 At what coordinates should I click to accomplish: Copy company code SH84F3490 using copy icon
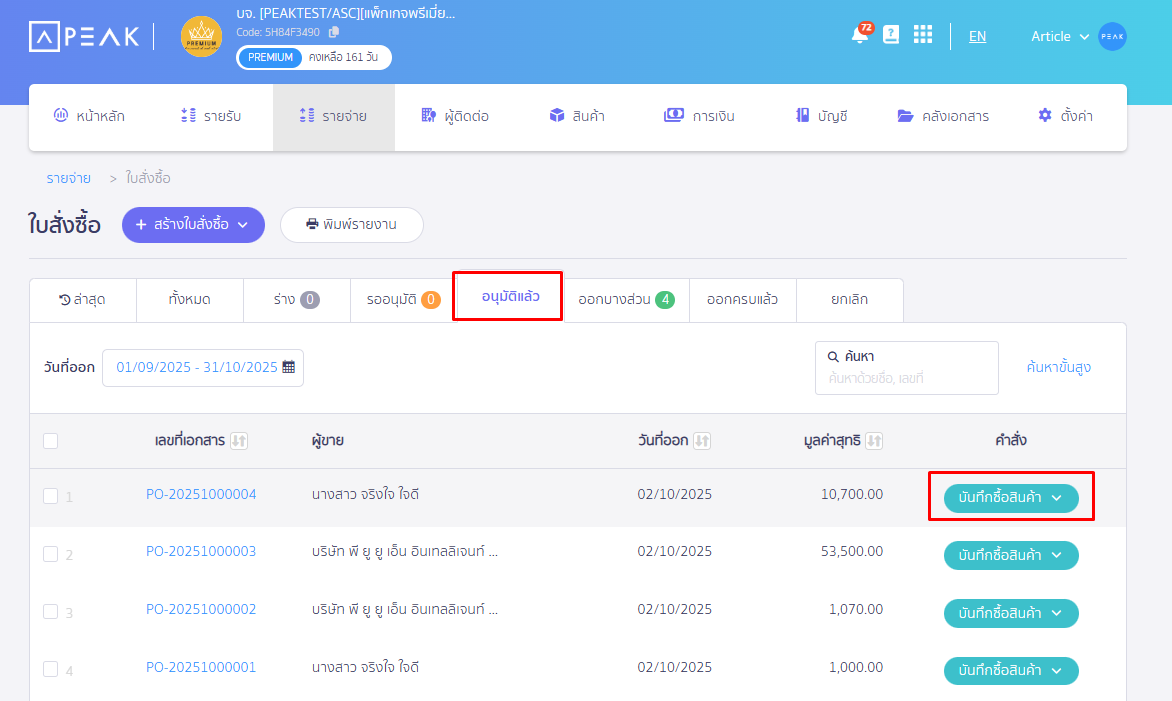pyautogui.click(x=334, y=31)
